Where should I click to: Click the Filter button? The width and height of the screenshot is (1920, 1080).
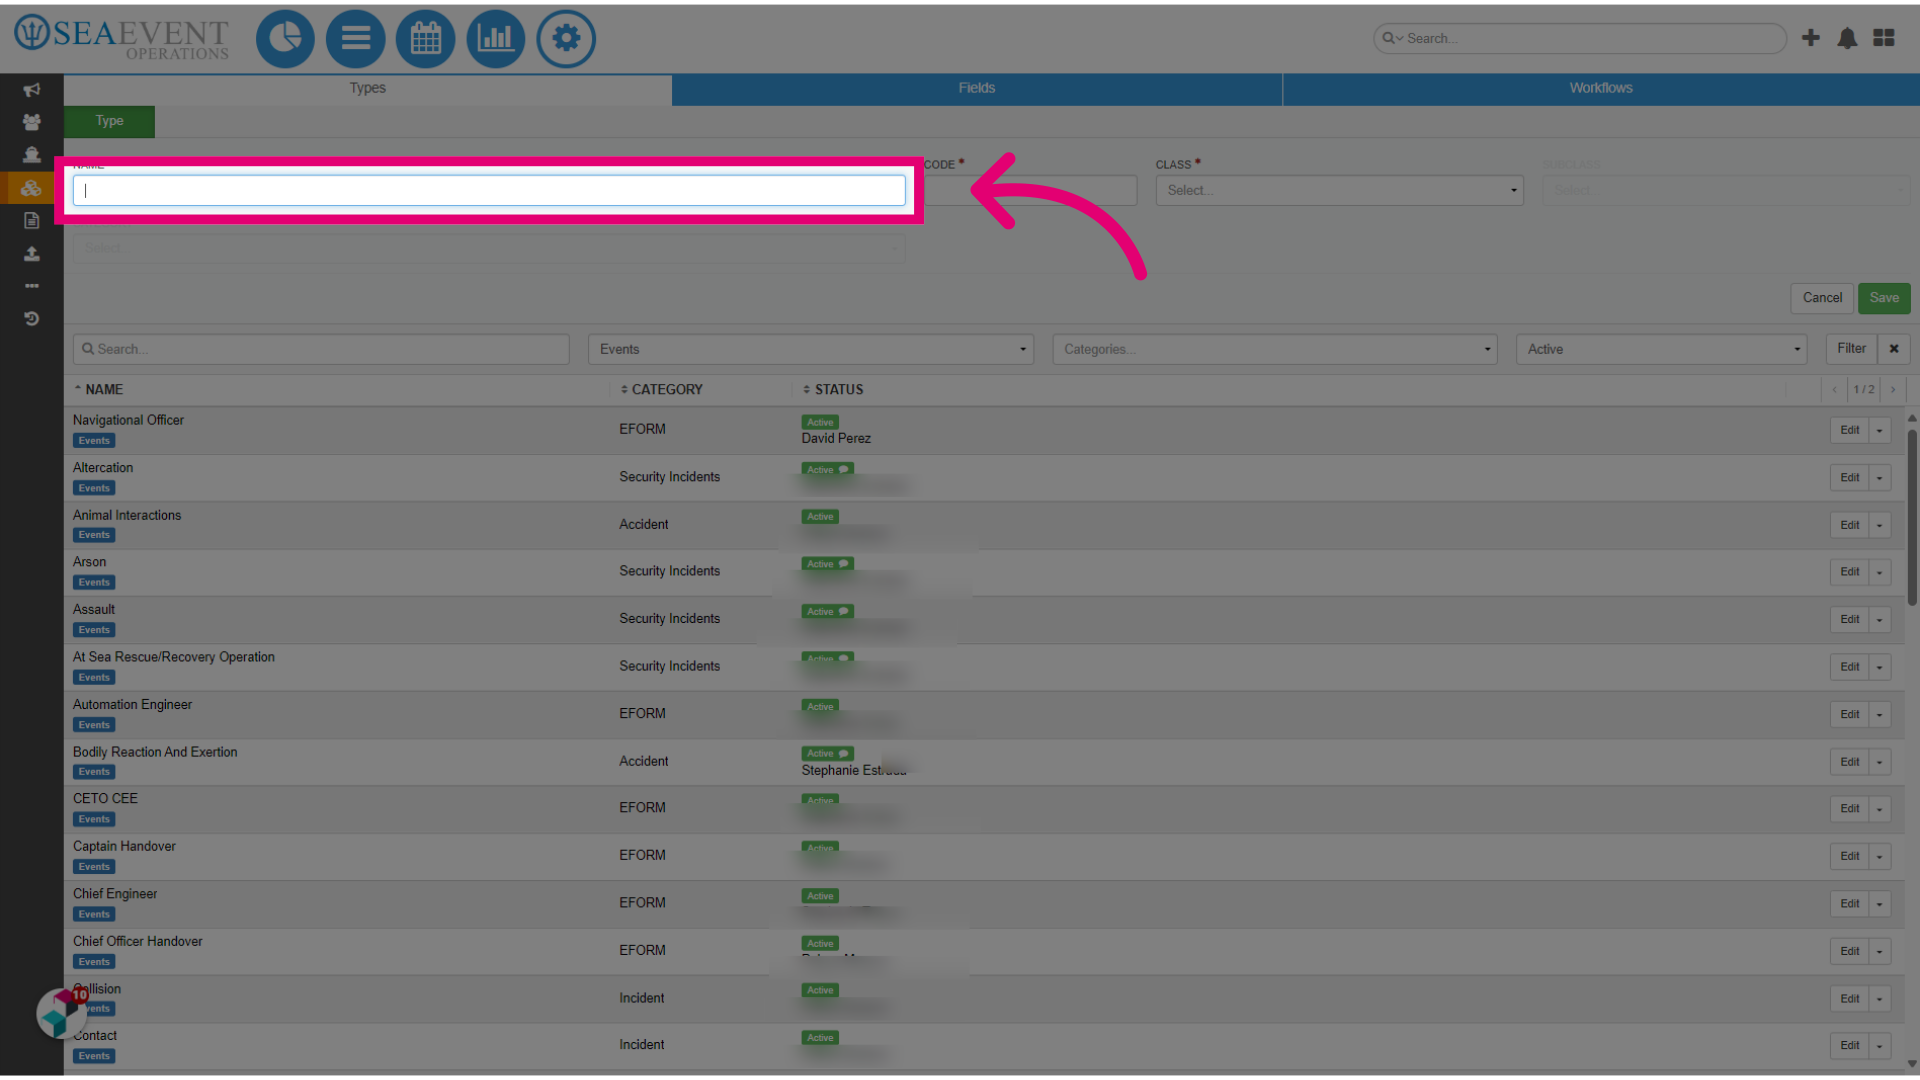(1851, 349)
